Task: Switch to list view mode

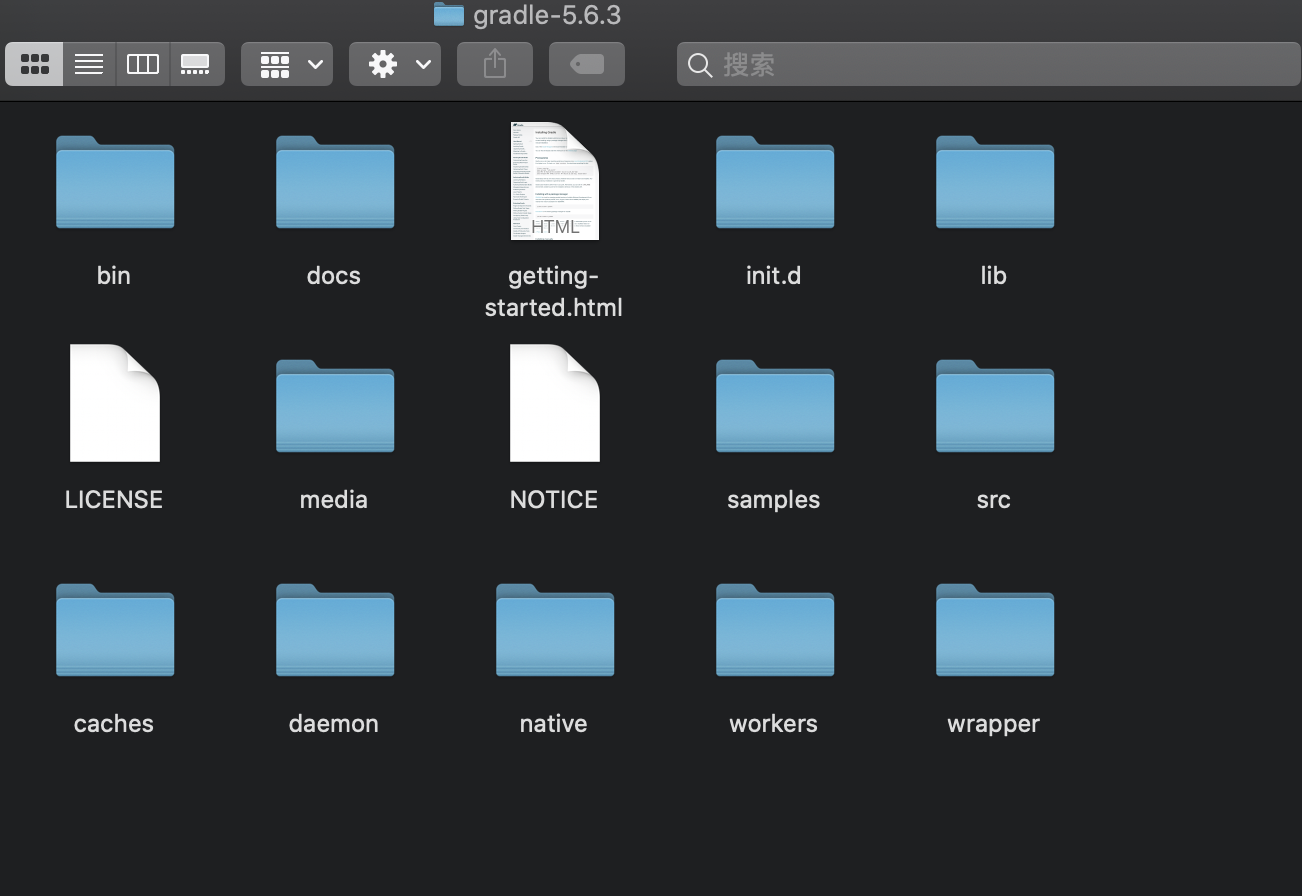Action: click(x=89, y=64)
